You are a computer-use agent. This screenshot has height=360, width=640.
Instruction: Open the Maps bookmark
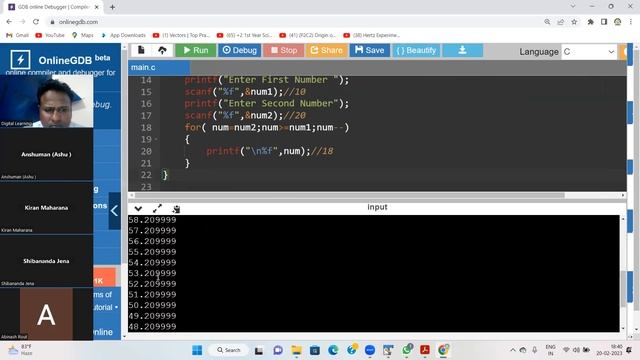pos(83,35)
